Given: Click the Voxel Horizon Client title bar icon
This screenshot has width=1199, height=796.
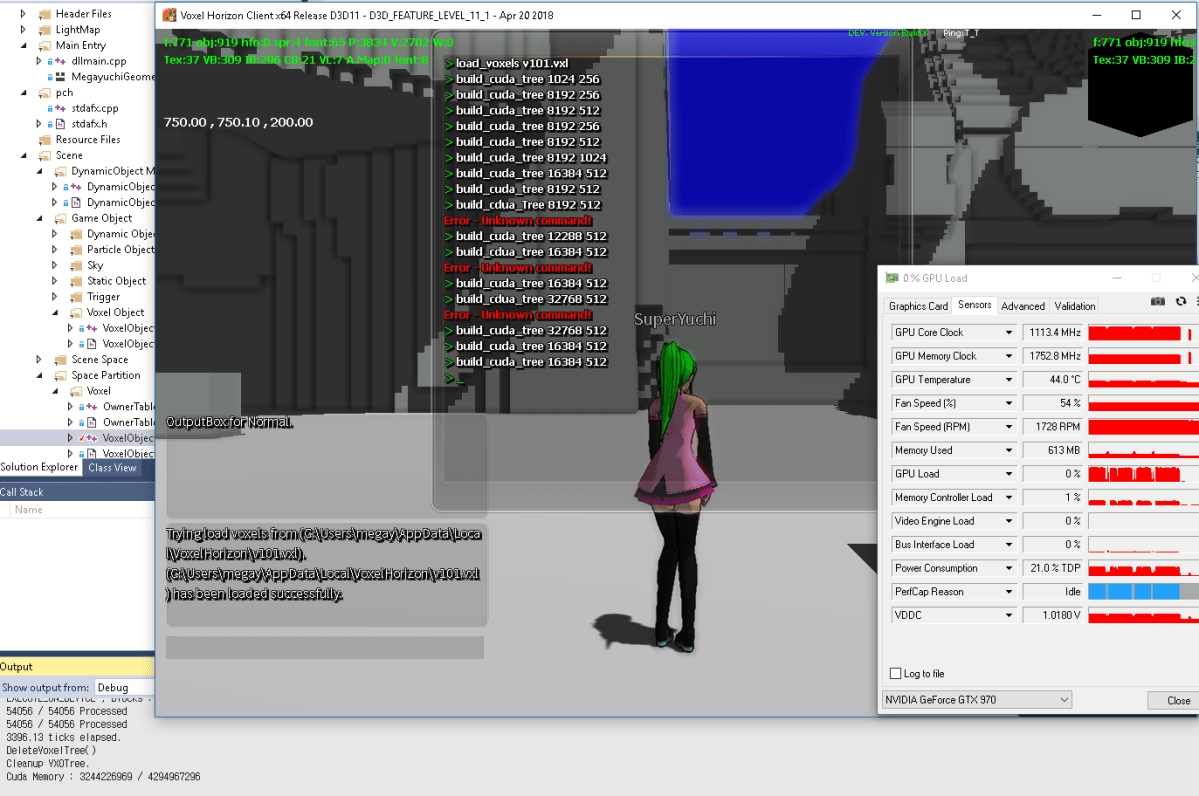Looking at the screenshot, I should click(168, 15).
